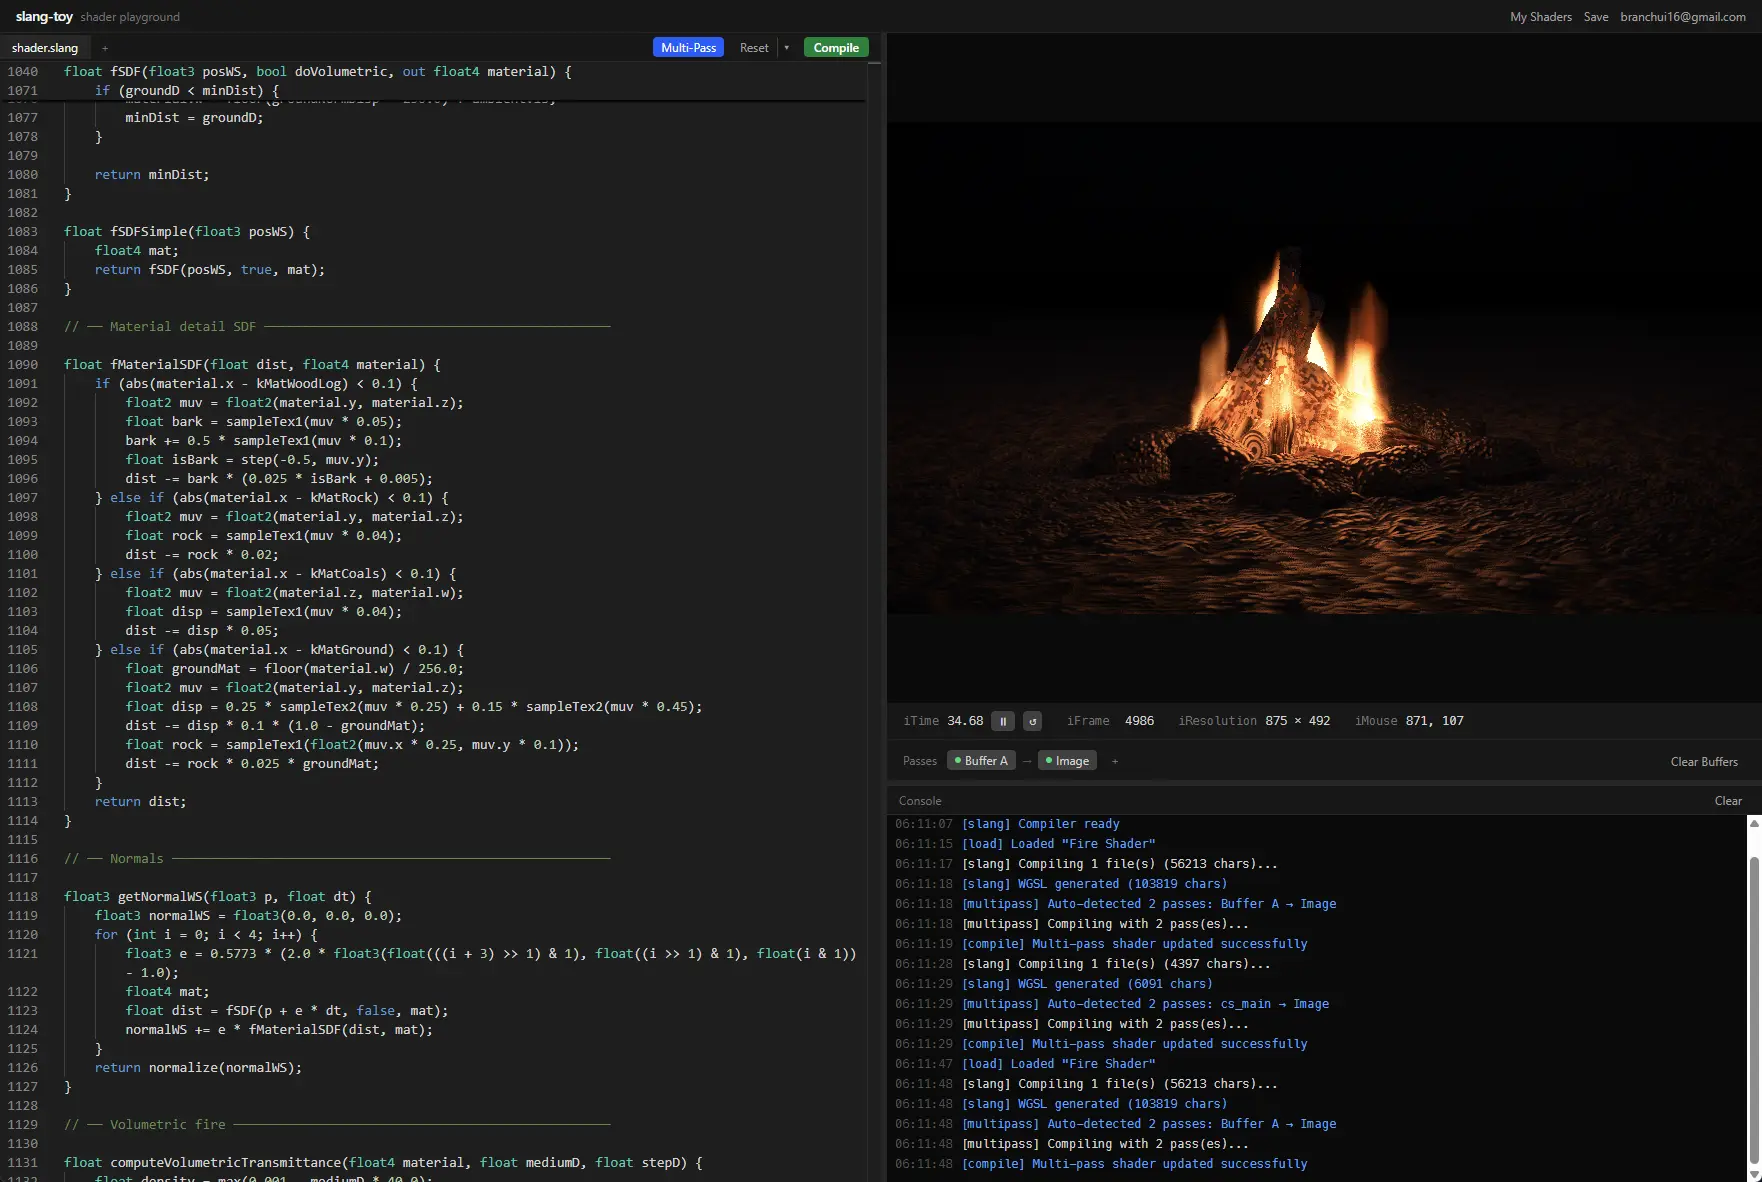
Task: Toggle the Multi-Pass mode button
Action: [x=688, y=48]
